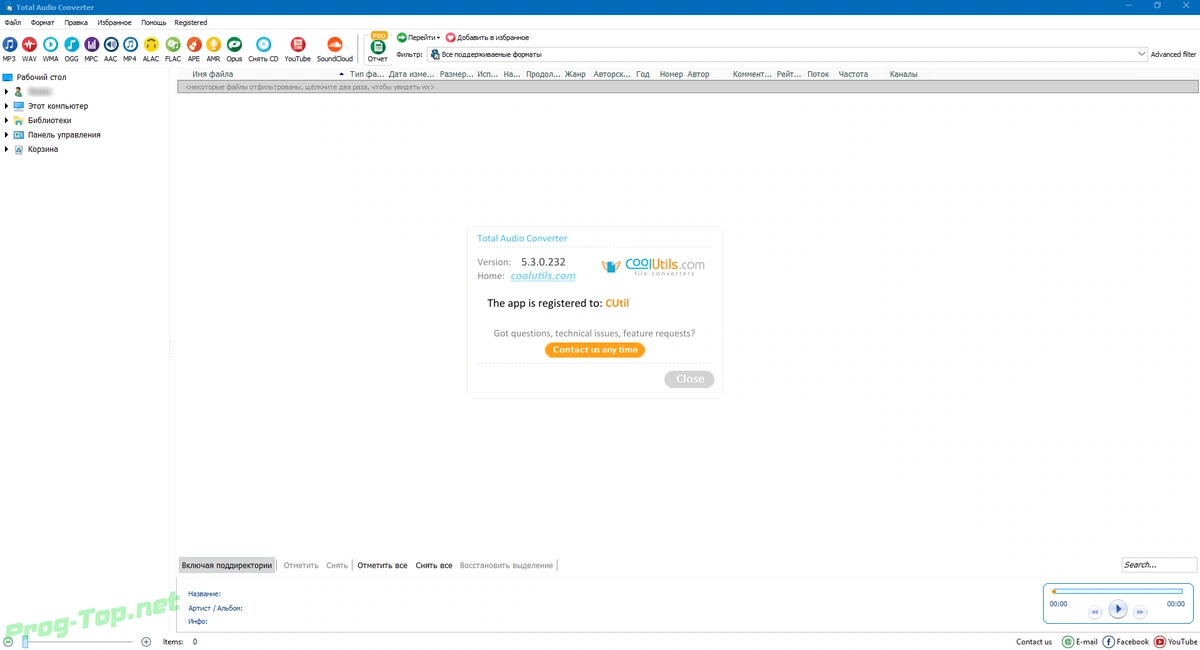Open the SoundCloud download tool
The image size is (1200, 650).
335,48
